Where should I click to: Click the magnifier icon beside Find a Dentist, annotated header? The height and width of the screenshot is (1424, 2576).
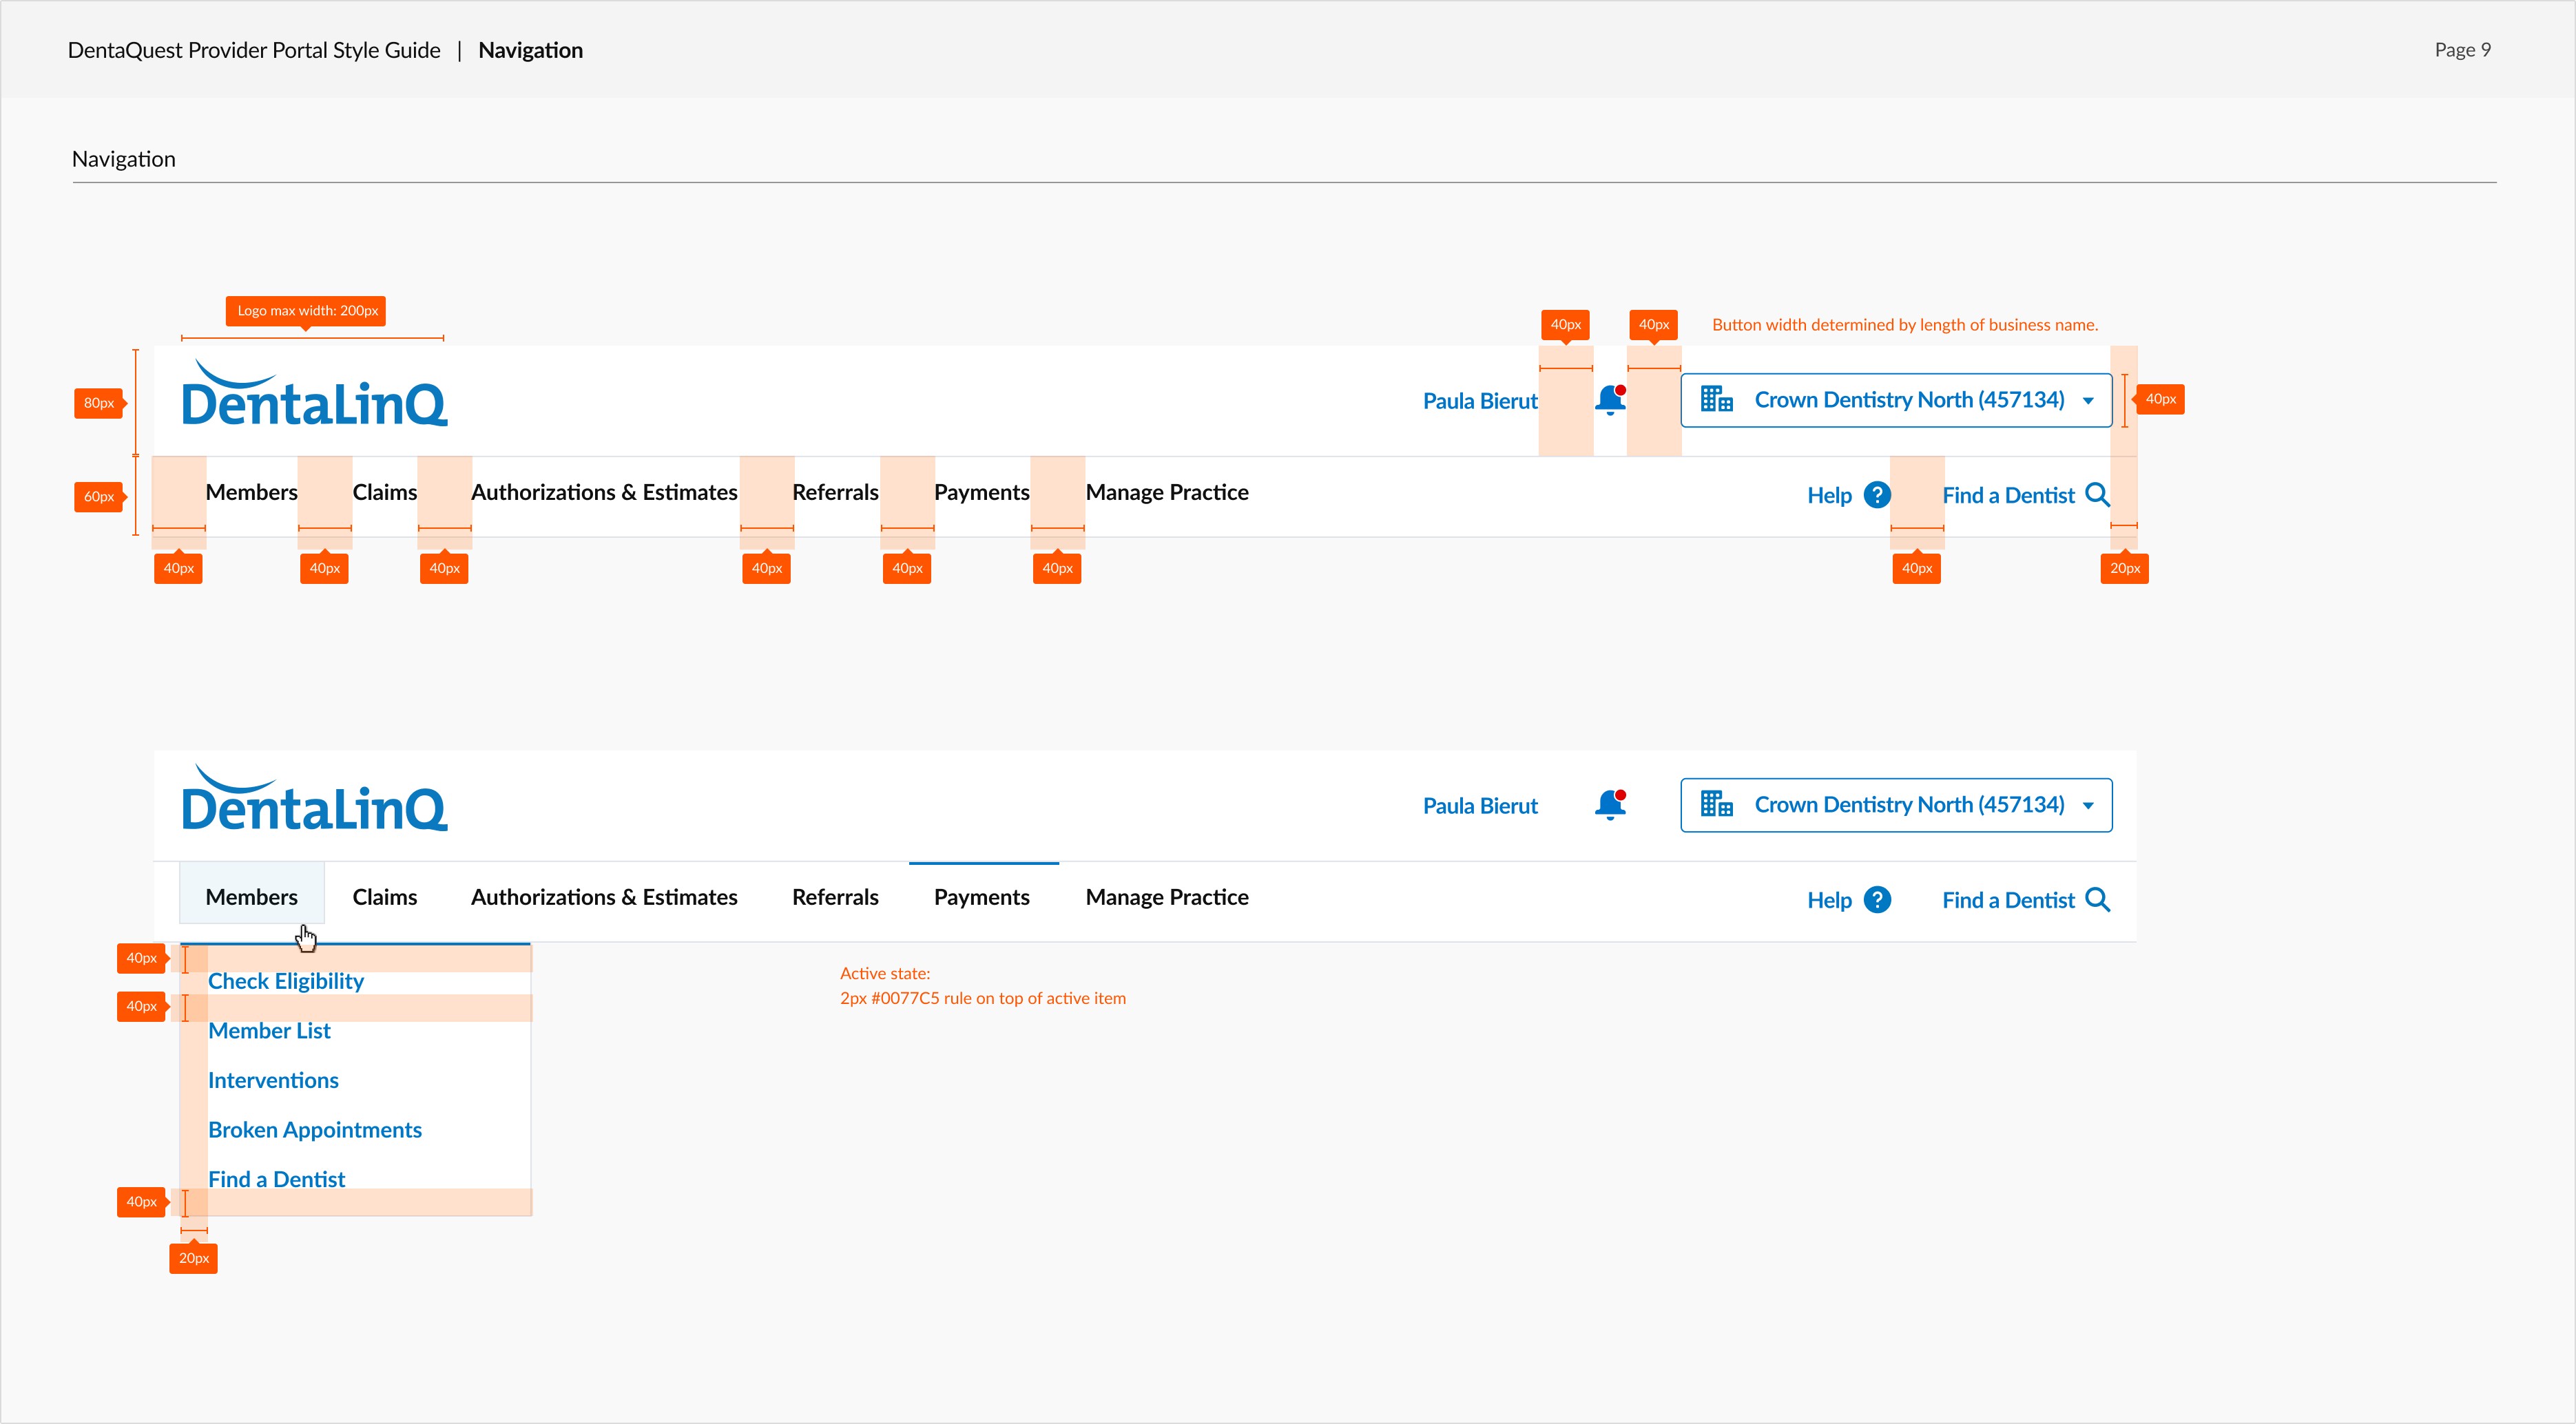(2098, 495)
